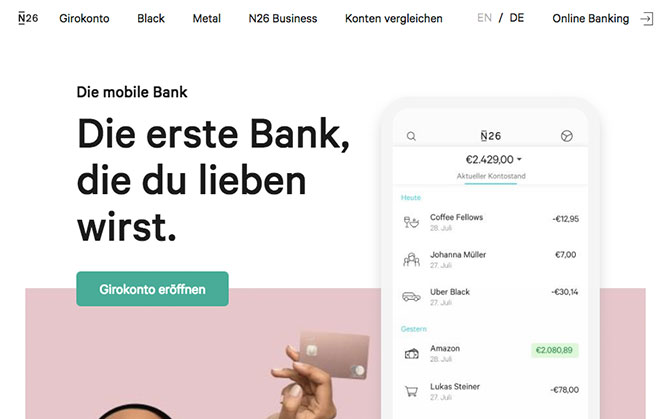Select the Coffee Fellows food and drink icon
The image size is (668, 419).
(411, 222)
